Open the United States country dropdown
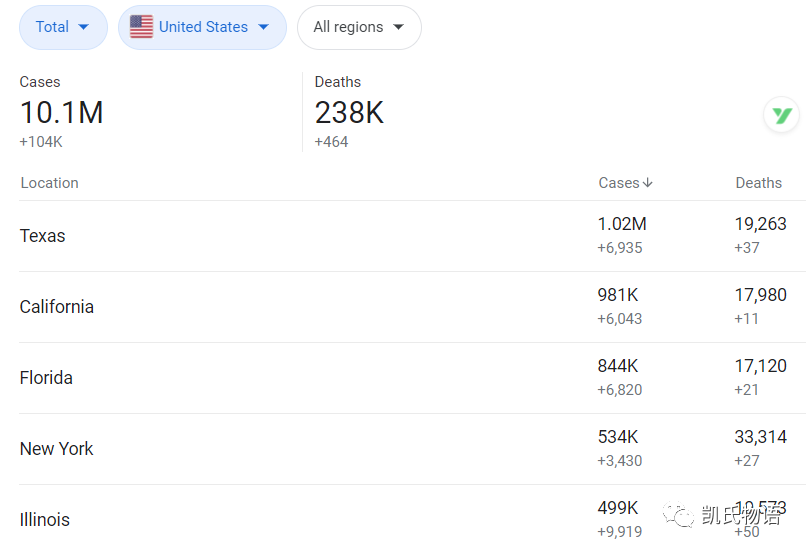 click(x=202, y=27)
